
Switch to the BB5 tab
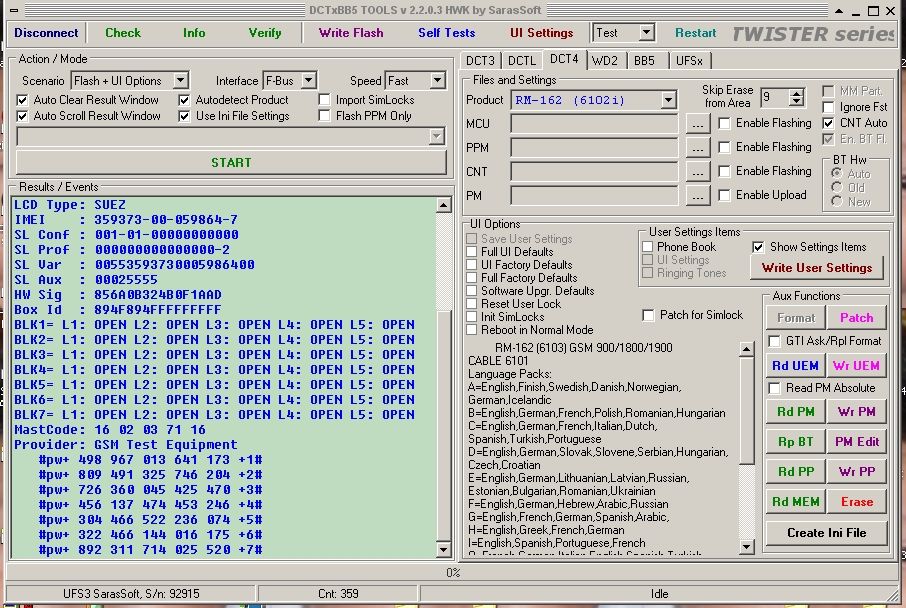pos(644,60)
